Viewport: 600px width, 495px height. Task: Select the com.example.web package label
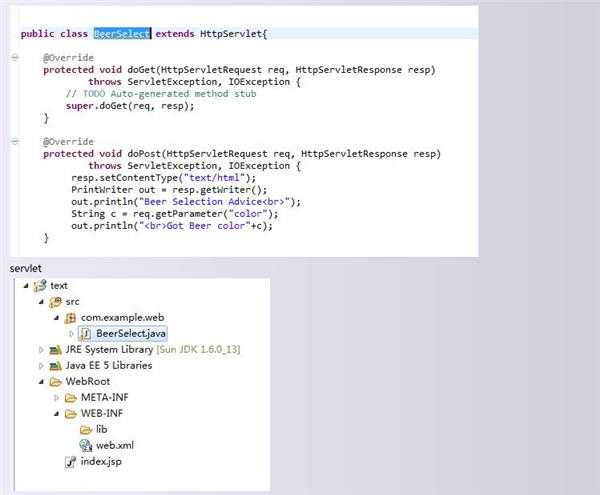(x=122, y=318)
